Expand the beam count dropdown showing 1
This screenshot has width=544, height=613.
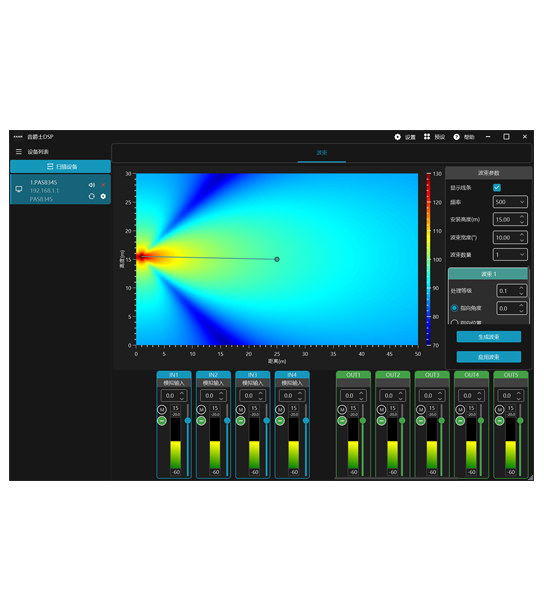click(510, 255)
